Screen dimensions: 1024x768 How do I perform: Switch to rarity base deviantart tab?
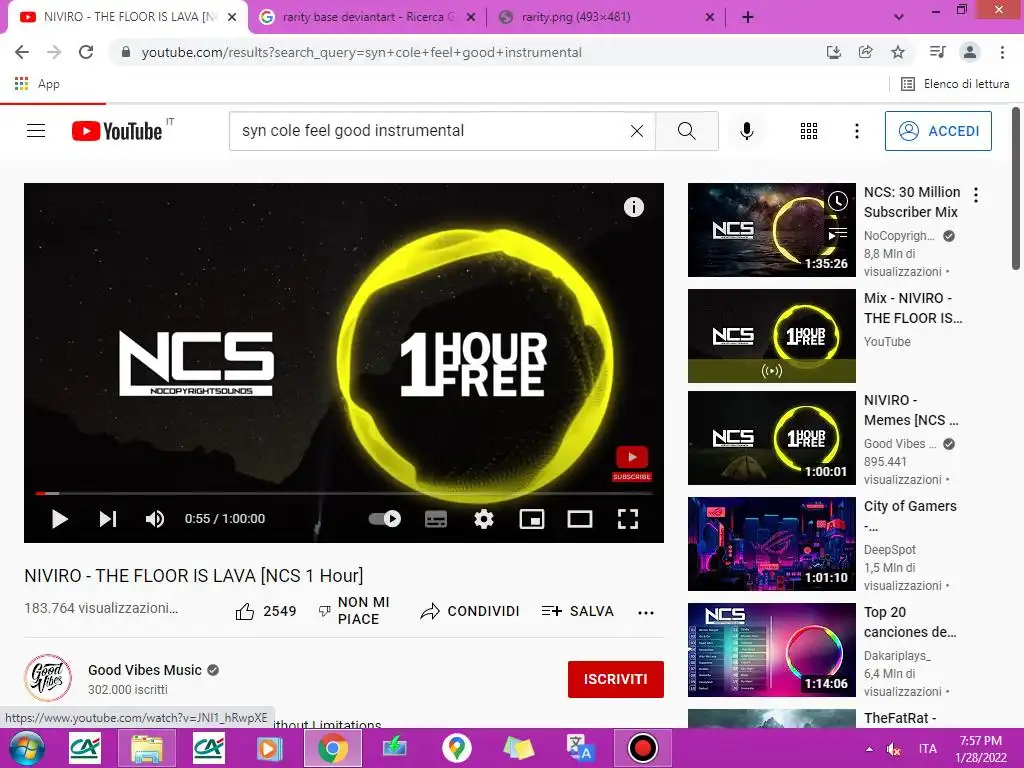coord(368,17)
